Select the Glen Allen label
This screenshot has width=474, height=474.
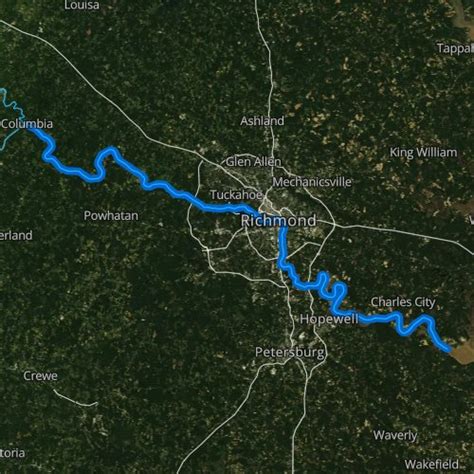click(254, 162)
